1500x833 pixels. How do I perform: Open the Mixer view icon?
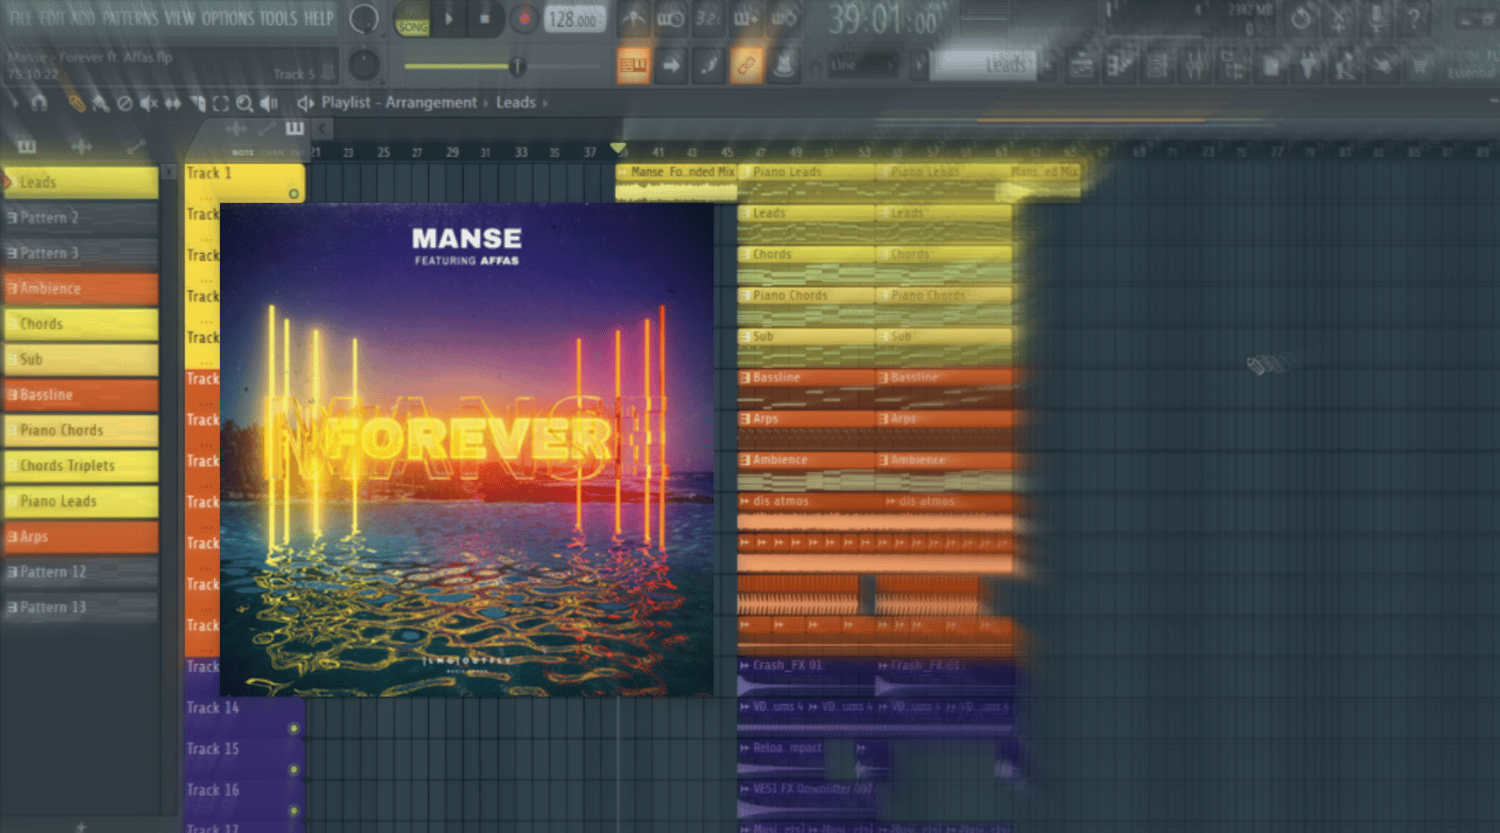[x=1196, y=66]
